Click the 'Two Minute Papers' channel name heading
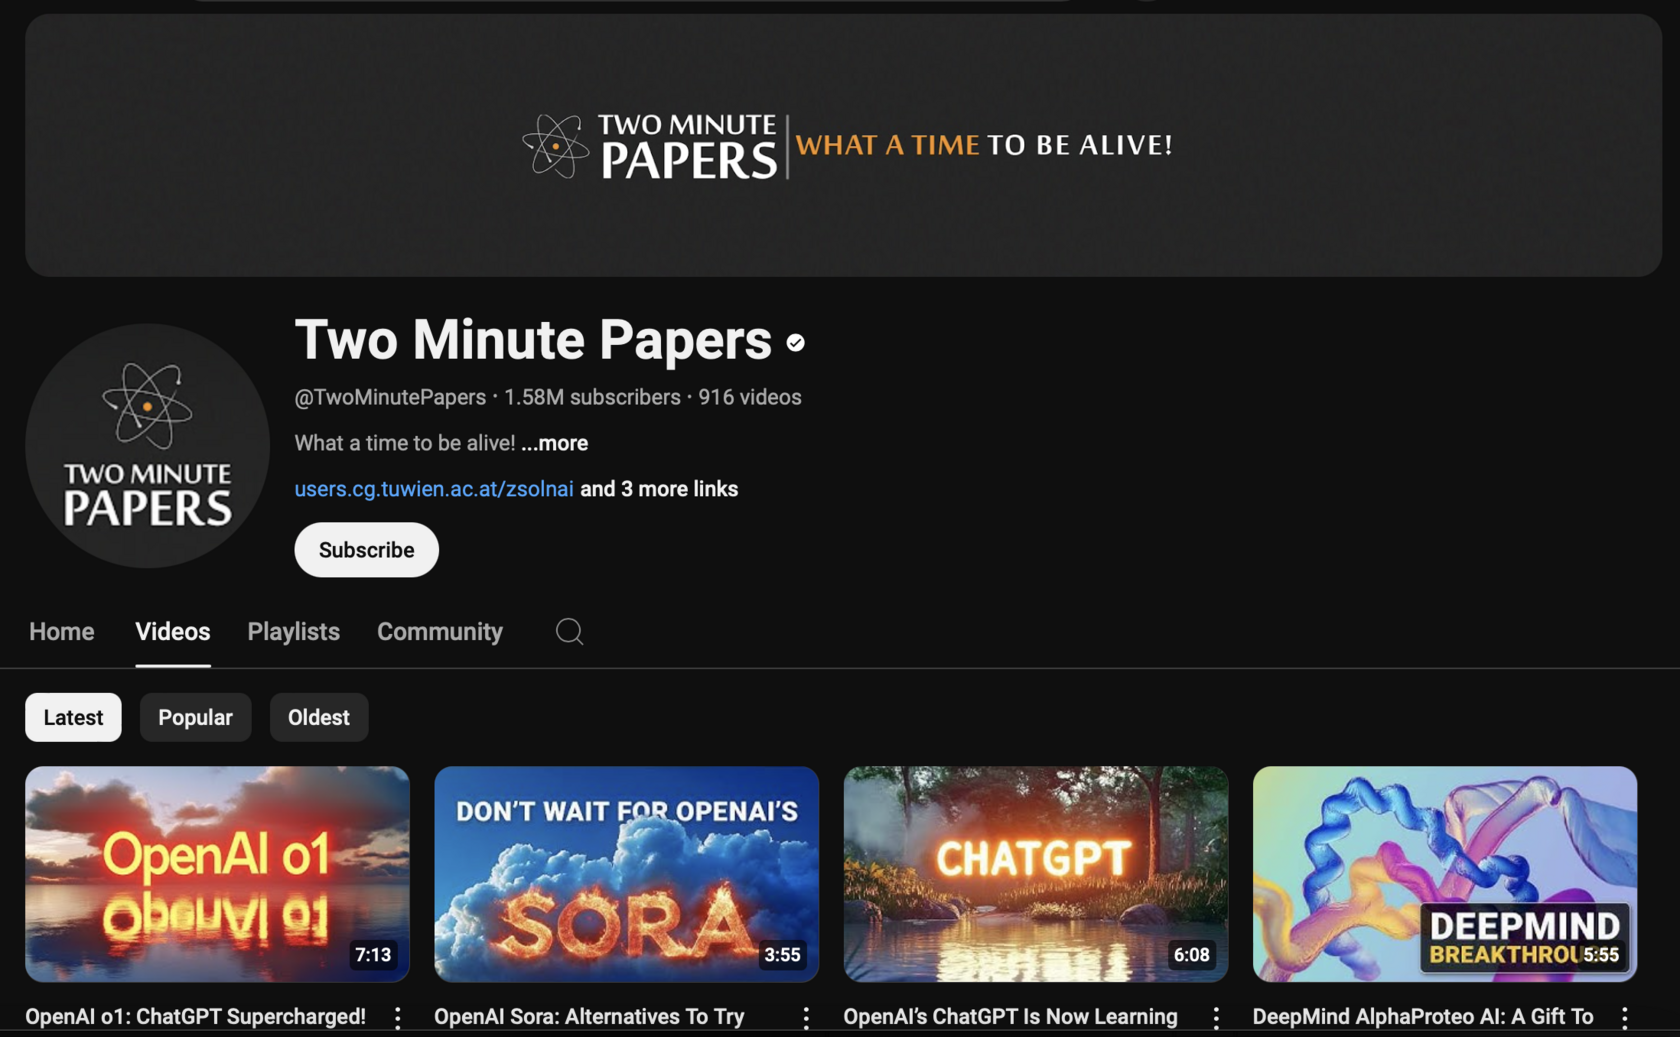This screenshot has height=1037, width=1680. pyautogui.click(x=533, y=340)
